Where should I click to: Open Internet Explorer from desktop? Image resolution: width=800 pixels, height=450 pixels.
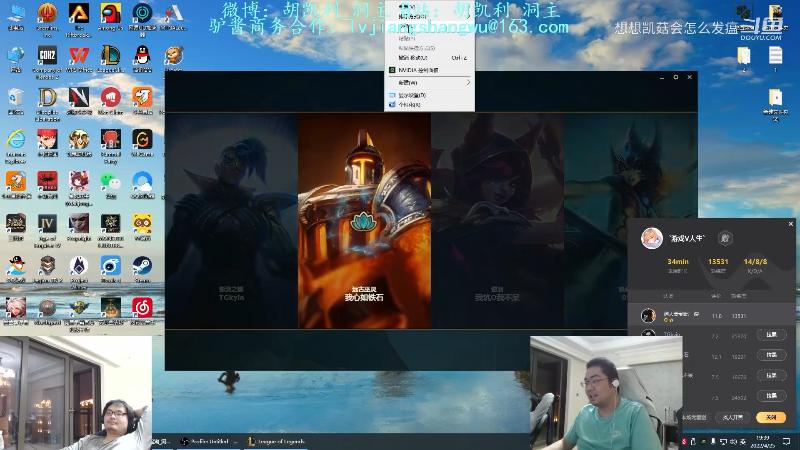pyautogui.click(x=16, y=146)
